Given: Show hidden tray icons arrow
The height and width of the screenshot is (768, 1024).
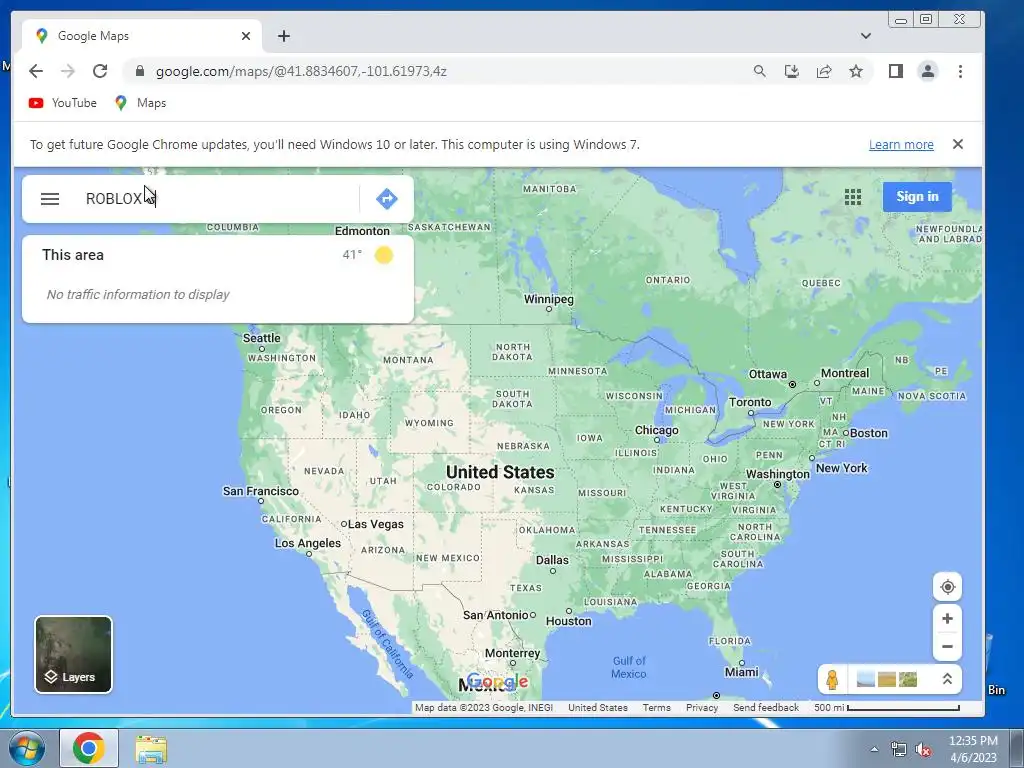Looking at the screenshot, I should click(874, 749).
